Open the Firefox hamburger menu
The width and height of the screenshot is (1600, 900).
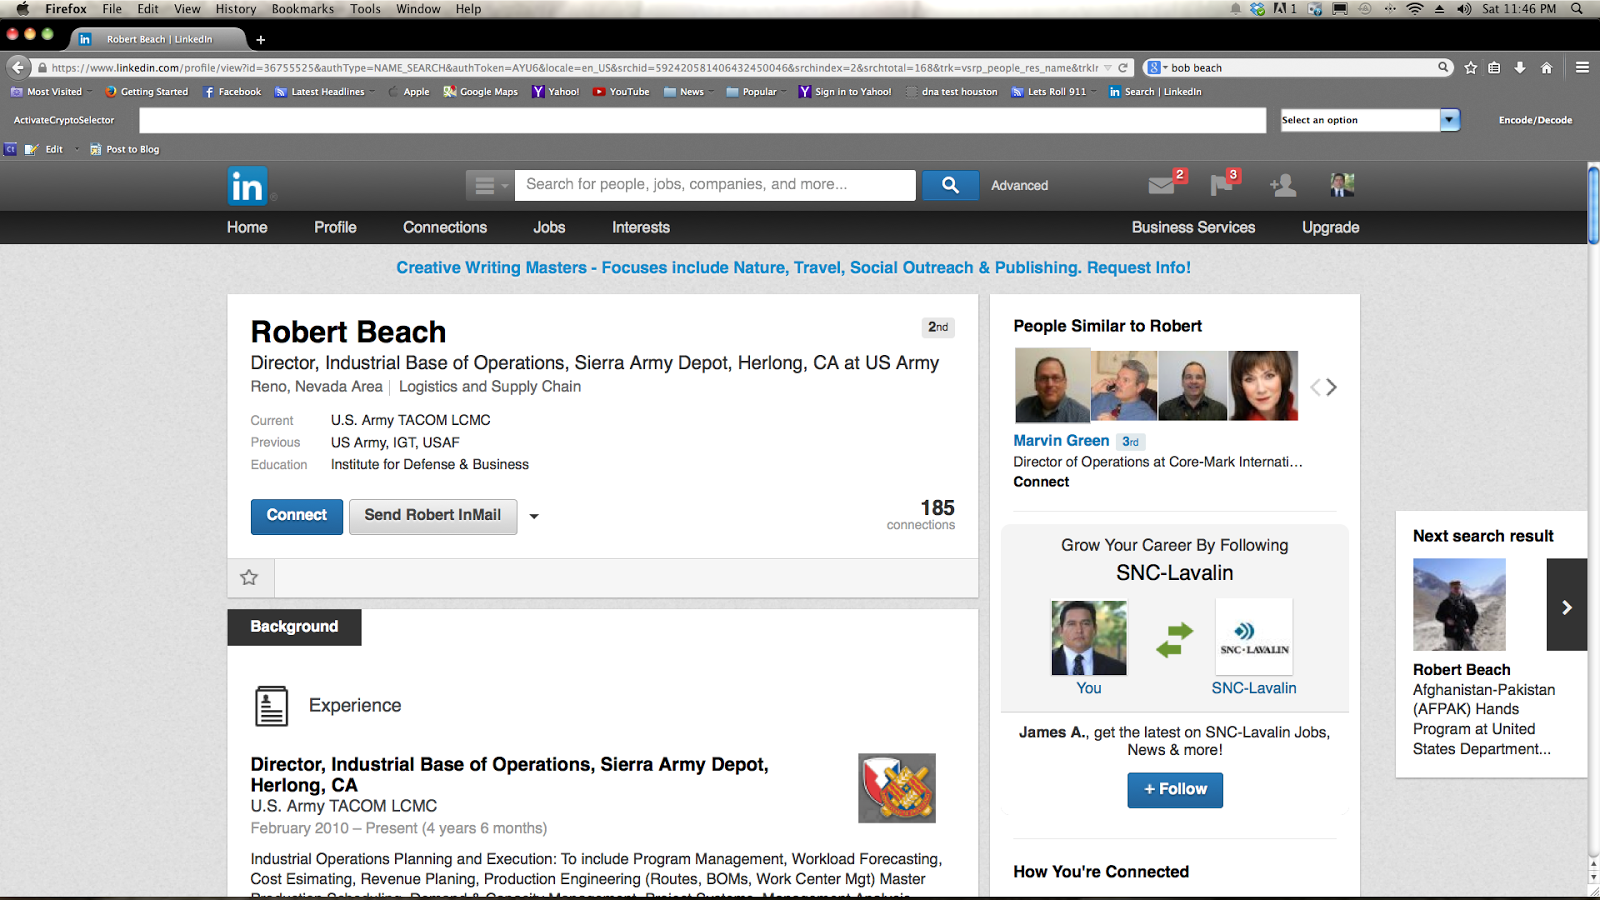1582,68
